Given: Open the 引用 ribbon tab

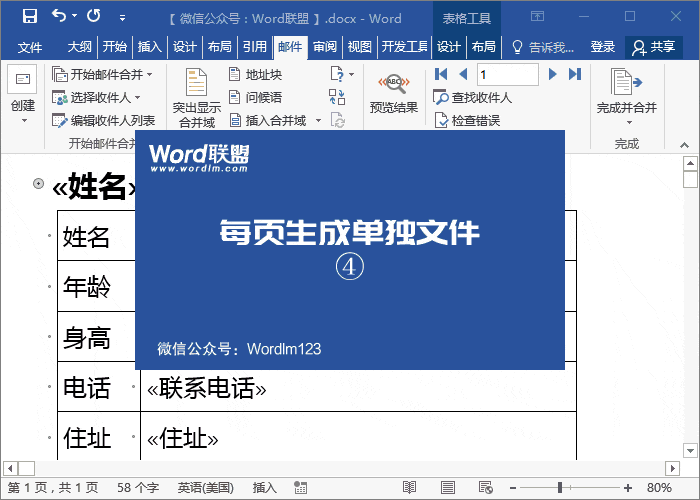Looking at the screenshot, I should tap(255, 46).
